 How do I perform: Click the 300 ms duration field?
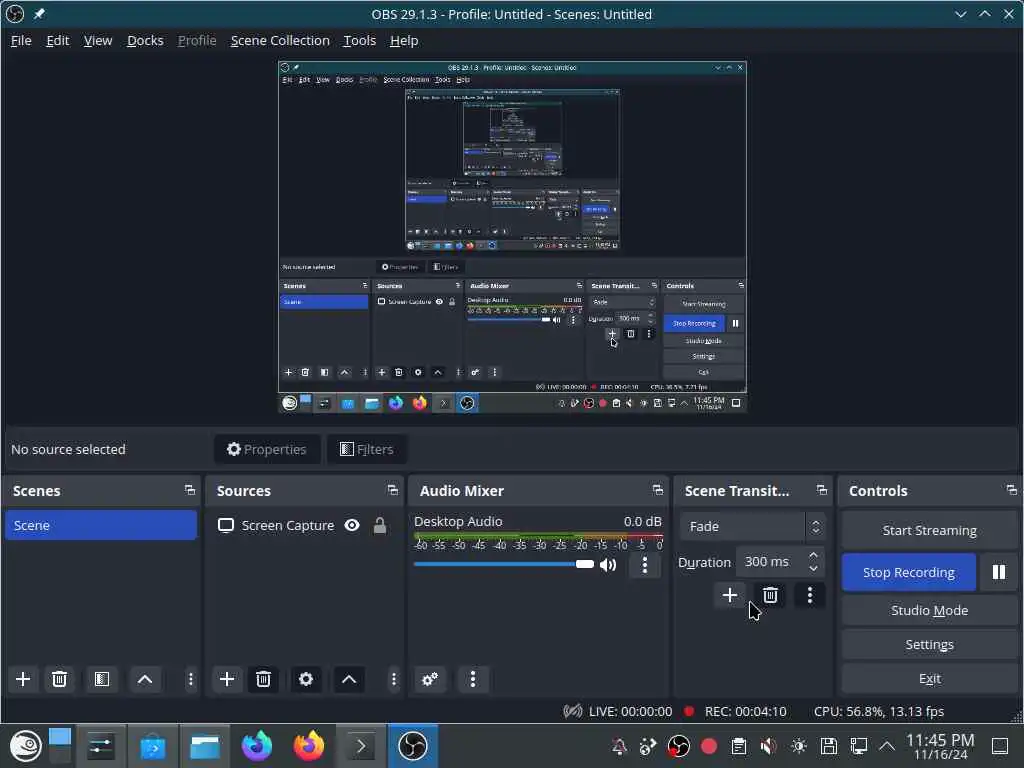coord(771,562)
